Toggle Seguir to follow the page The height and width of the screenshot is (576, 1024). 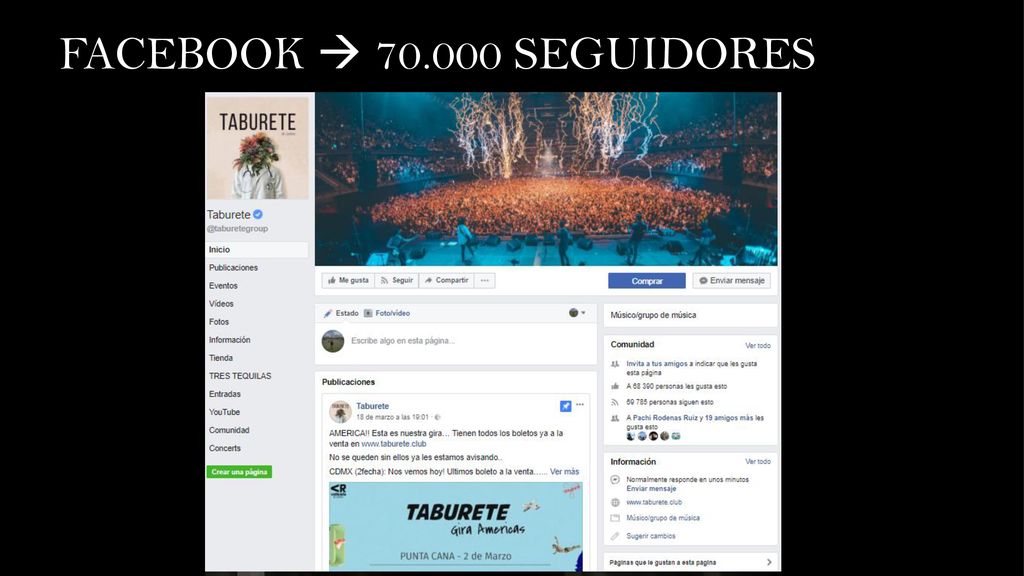click(x=396, y=280)
